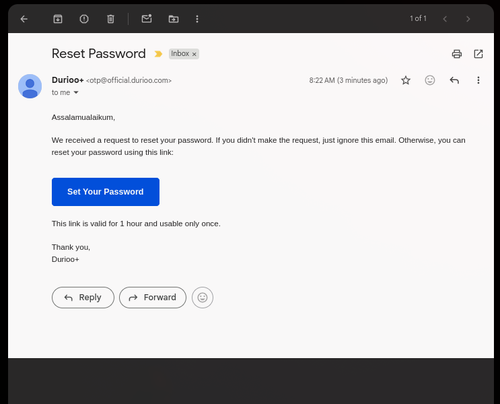Go back to inbox with the back arrow
Image resolution: width=500 pixels, height=404 pixels.
click(24, 19)
